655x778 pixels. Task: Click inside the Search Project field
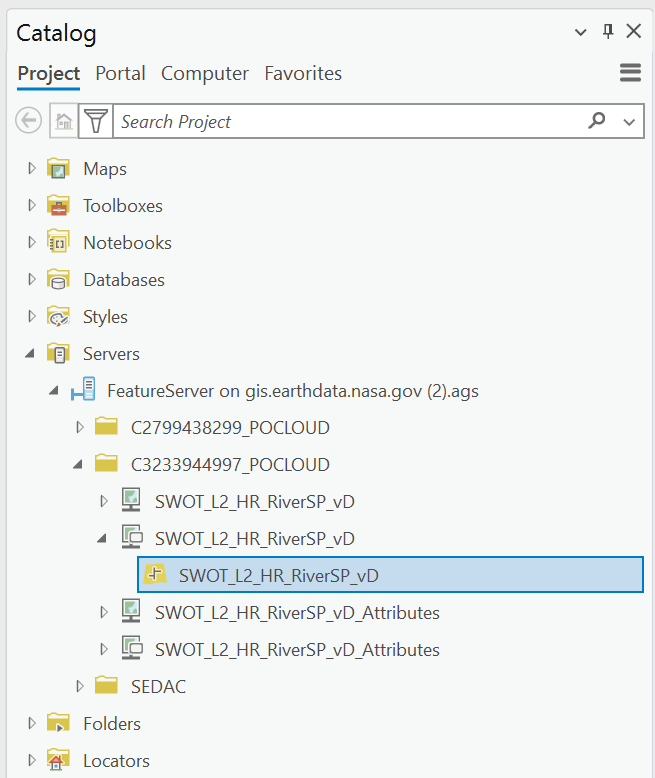350,121
